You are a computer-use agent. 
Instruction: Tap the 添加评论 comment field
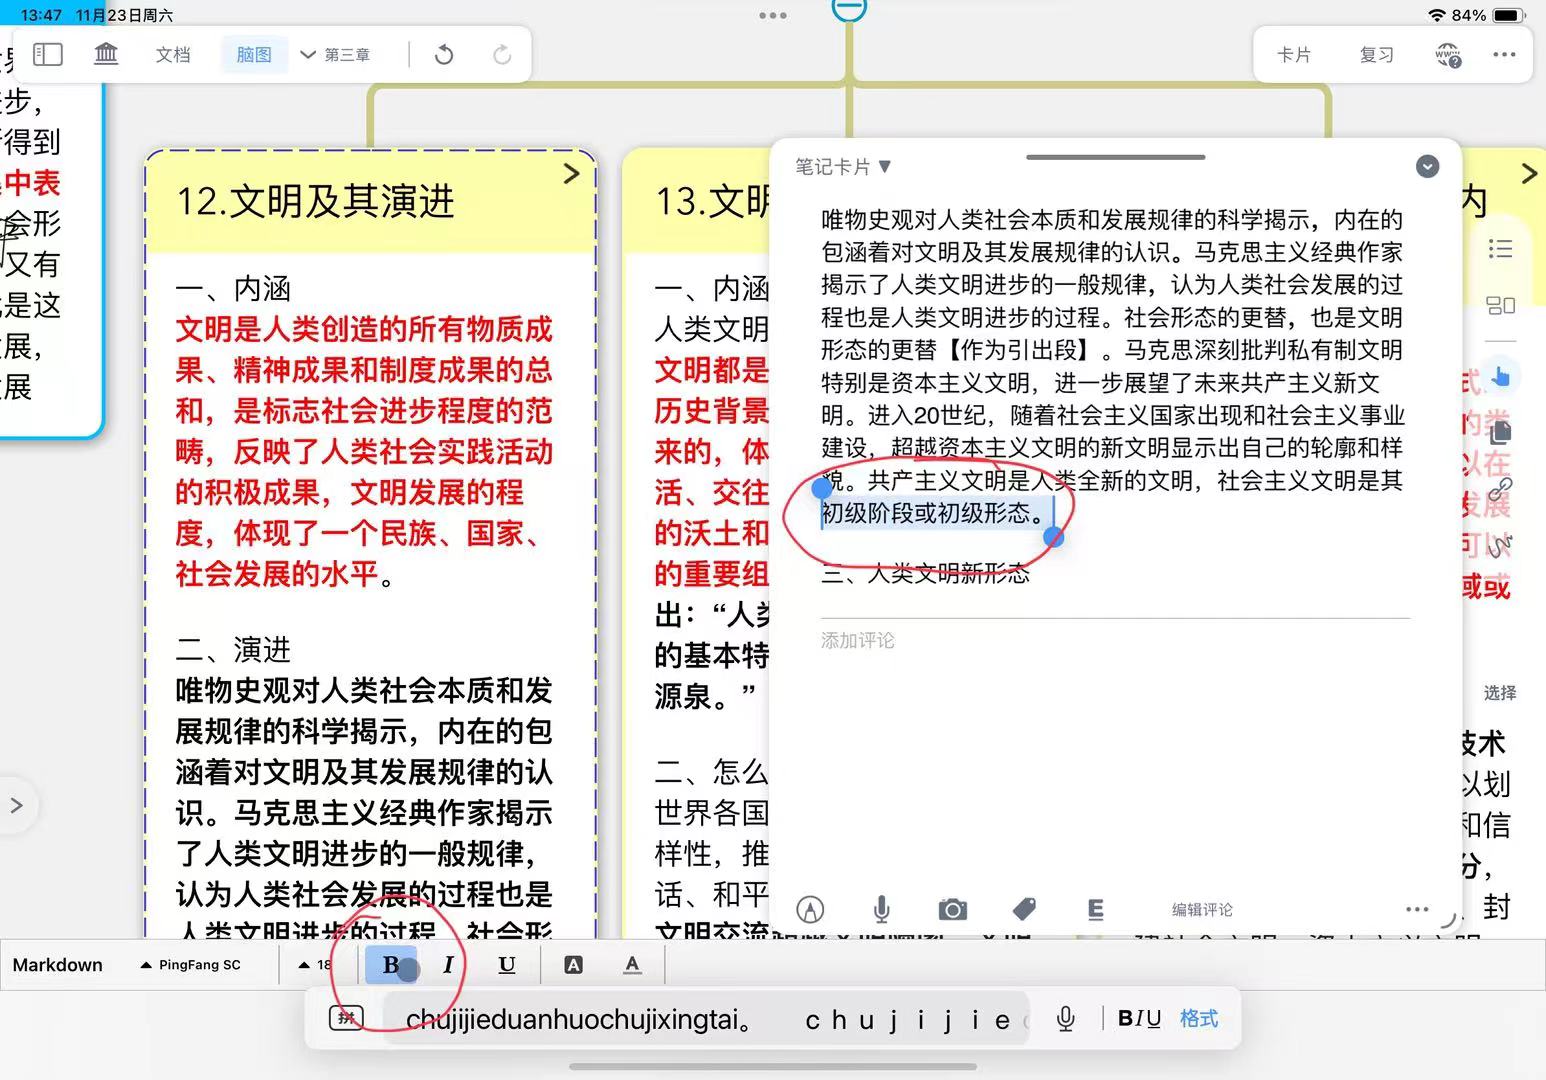1115,640
